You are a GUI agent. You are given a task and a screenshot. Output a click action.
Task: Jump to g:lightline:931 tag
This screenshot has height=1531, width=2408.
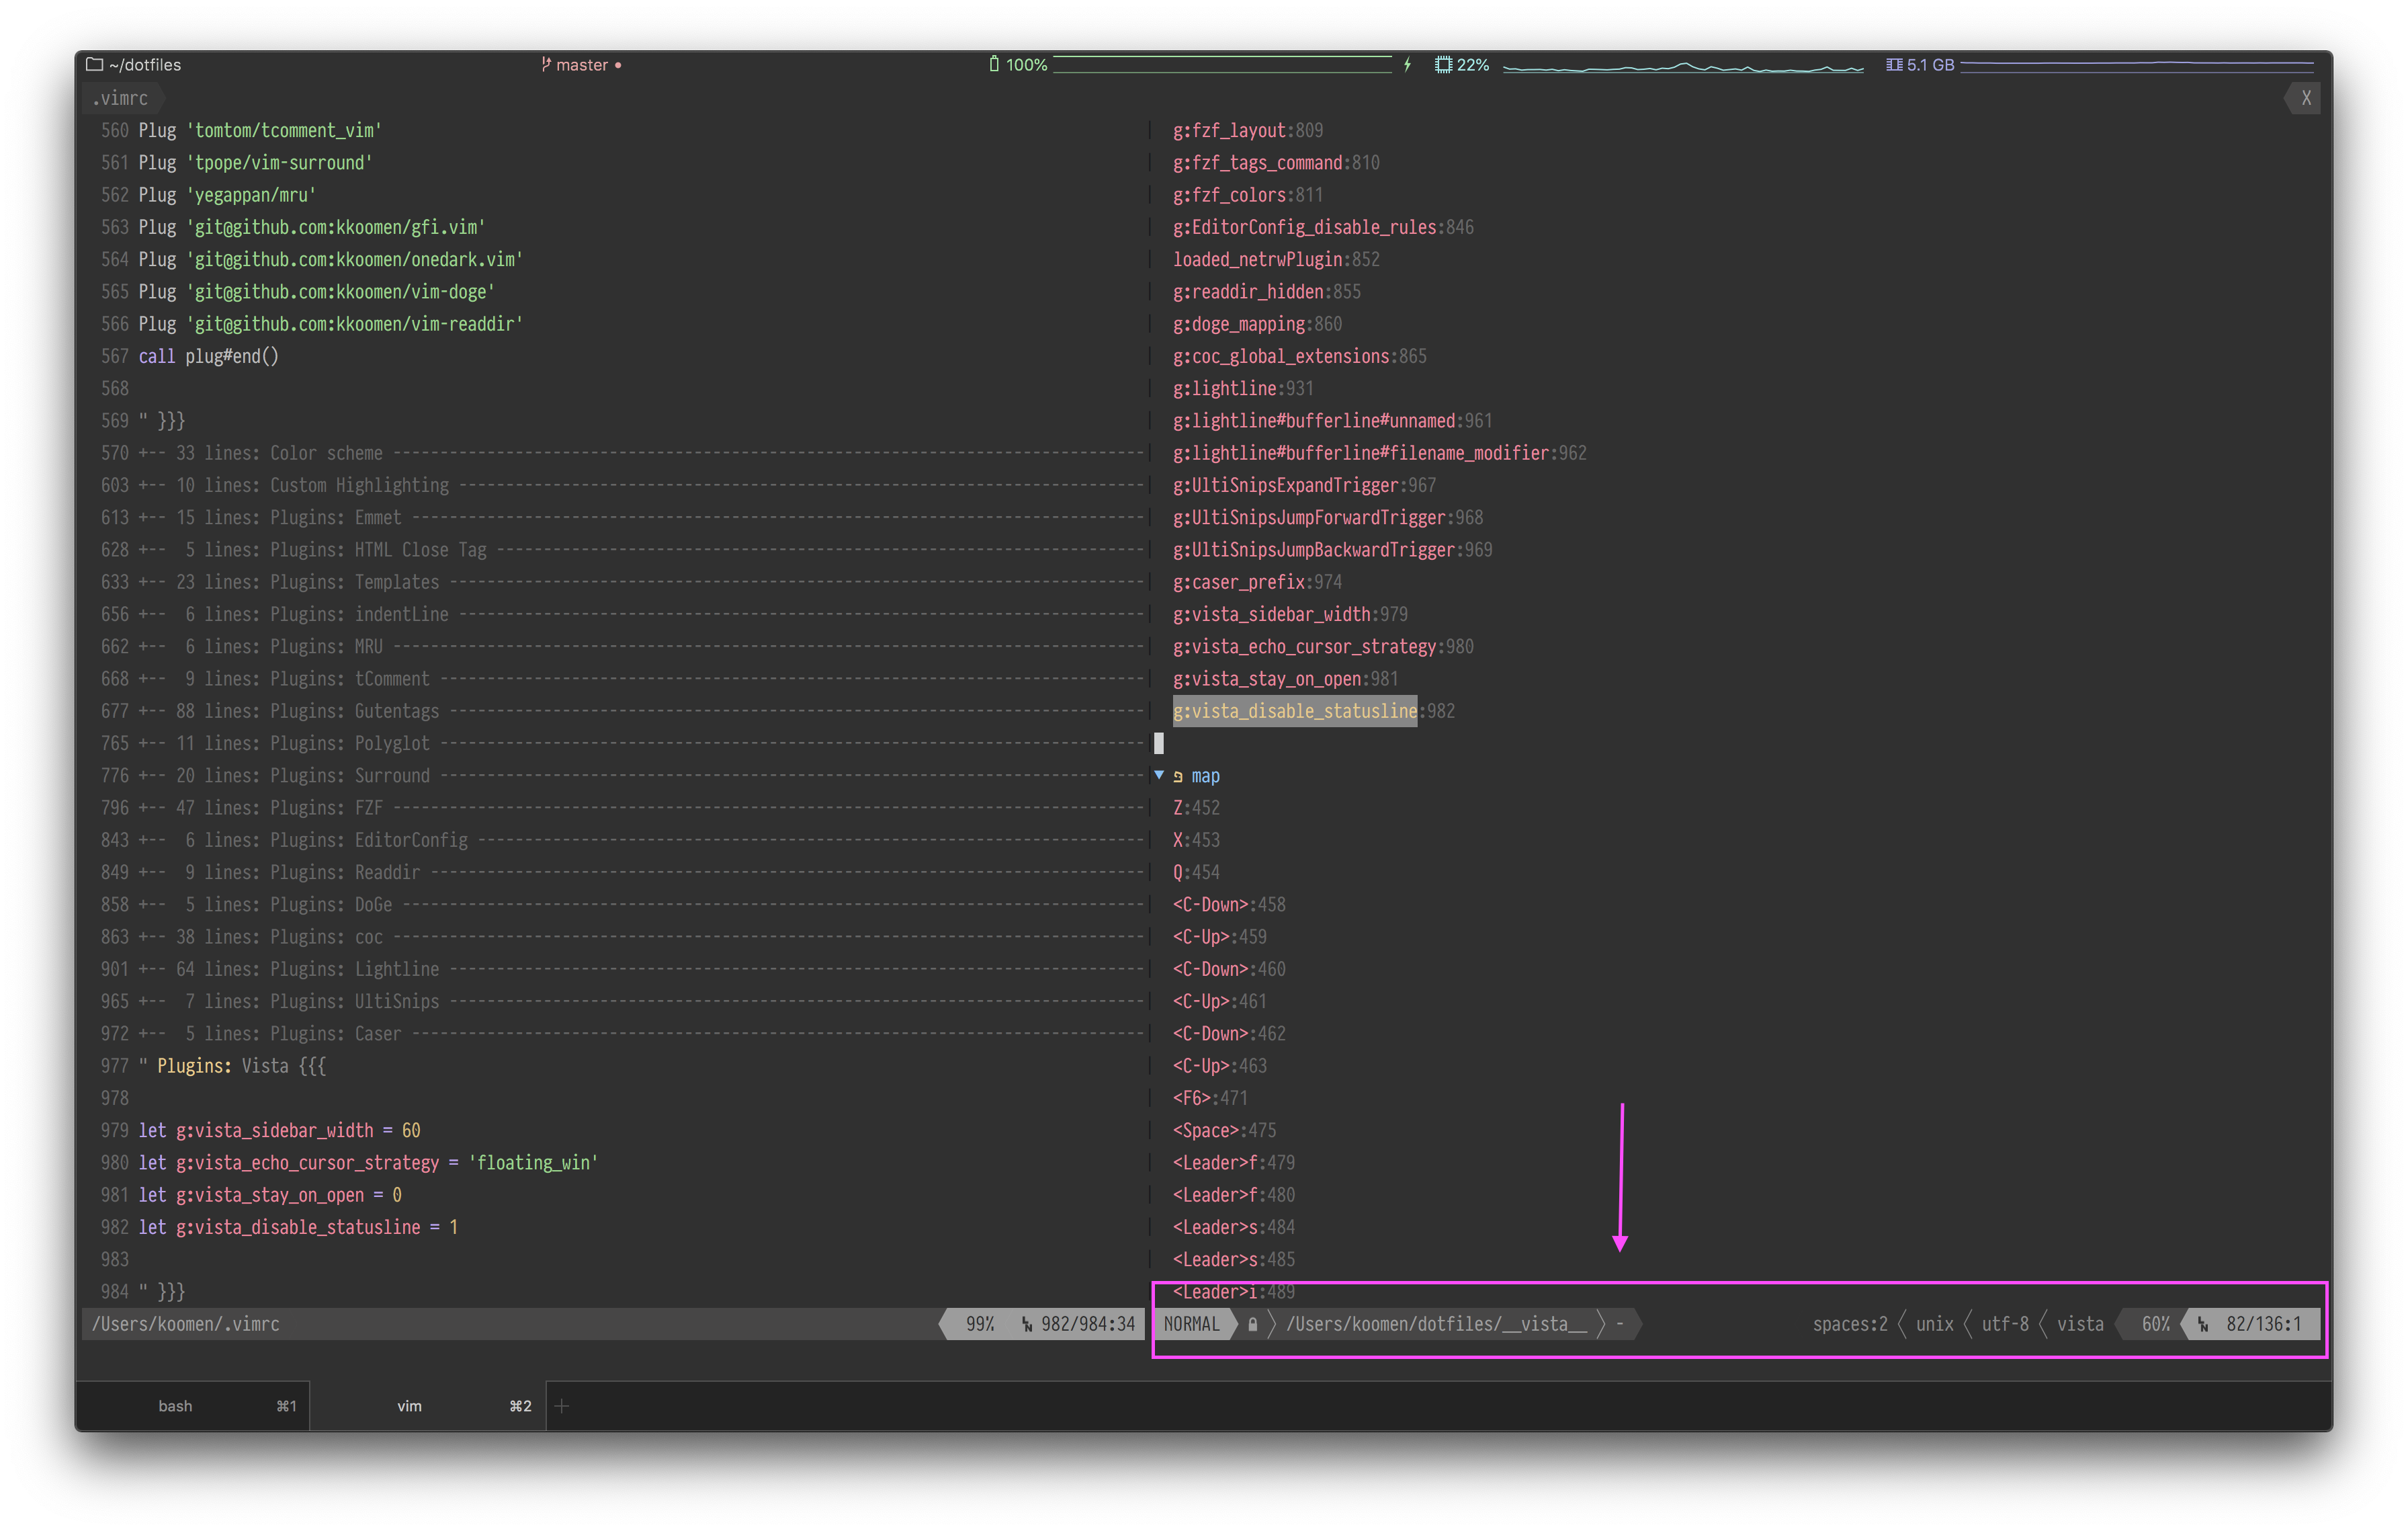tap(1242, 388)
